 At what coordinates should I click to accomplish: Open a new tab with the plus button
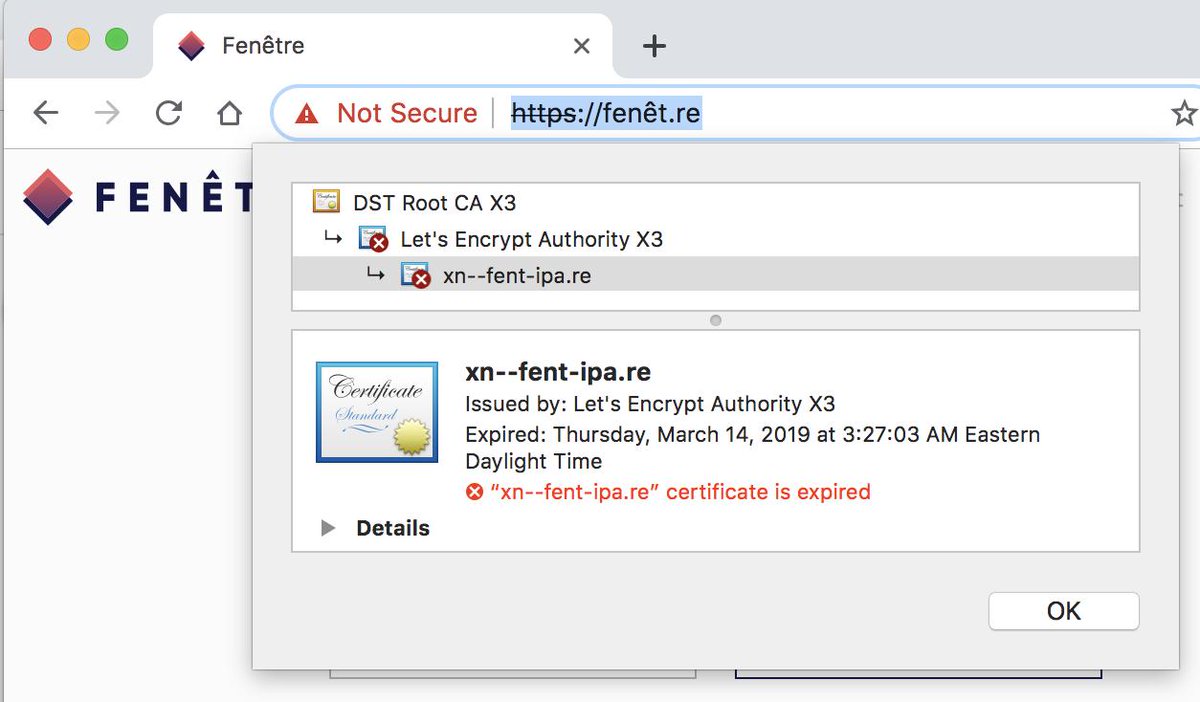click(654, 46)
